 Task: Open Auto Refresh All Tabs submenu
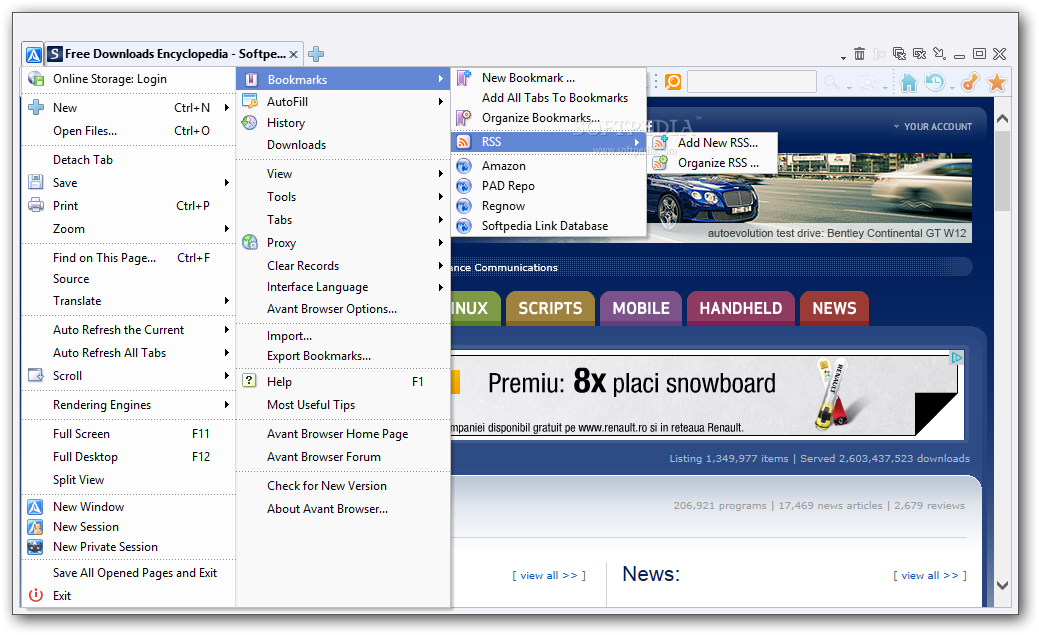129,353
